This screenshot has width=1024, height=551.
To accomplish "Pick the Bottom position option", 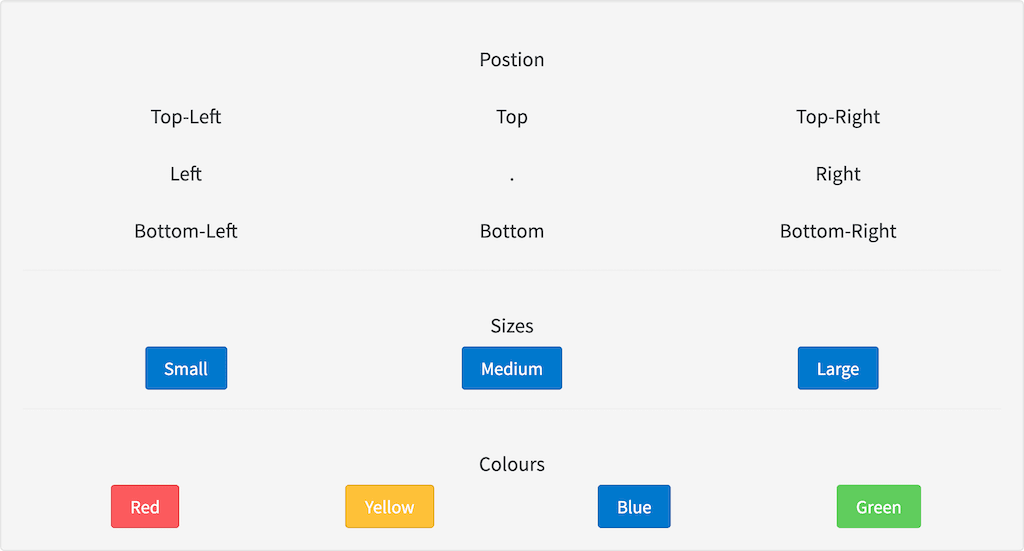I will tap(512, 231).
